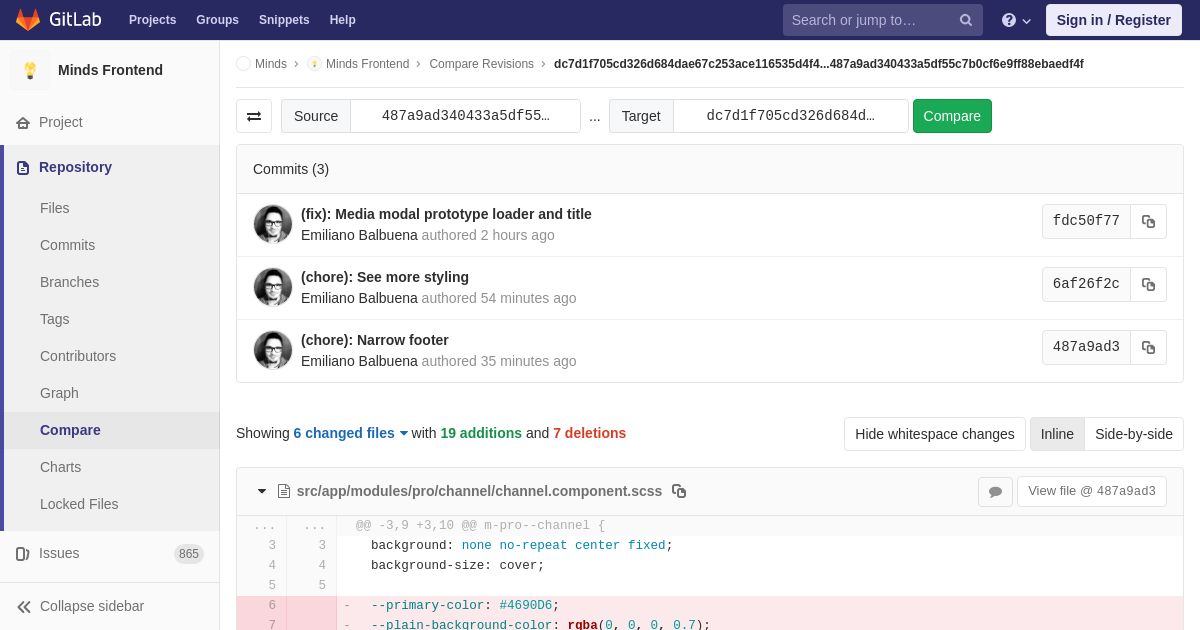Expand the 6 changed files dropdown
Viewport: 1200px width, 630px height.
[351, 433]
